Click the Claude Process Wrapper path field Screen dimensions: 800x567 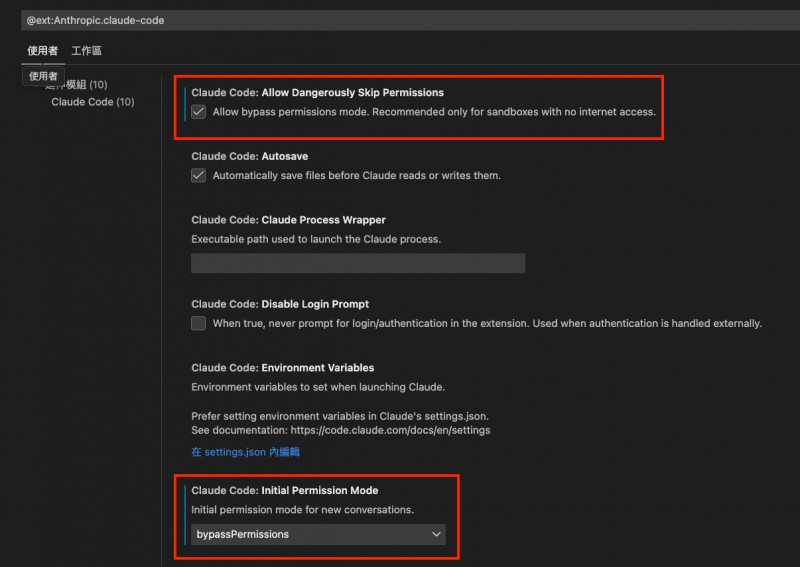pyautogui.click(x=357, y=263)
